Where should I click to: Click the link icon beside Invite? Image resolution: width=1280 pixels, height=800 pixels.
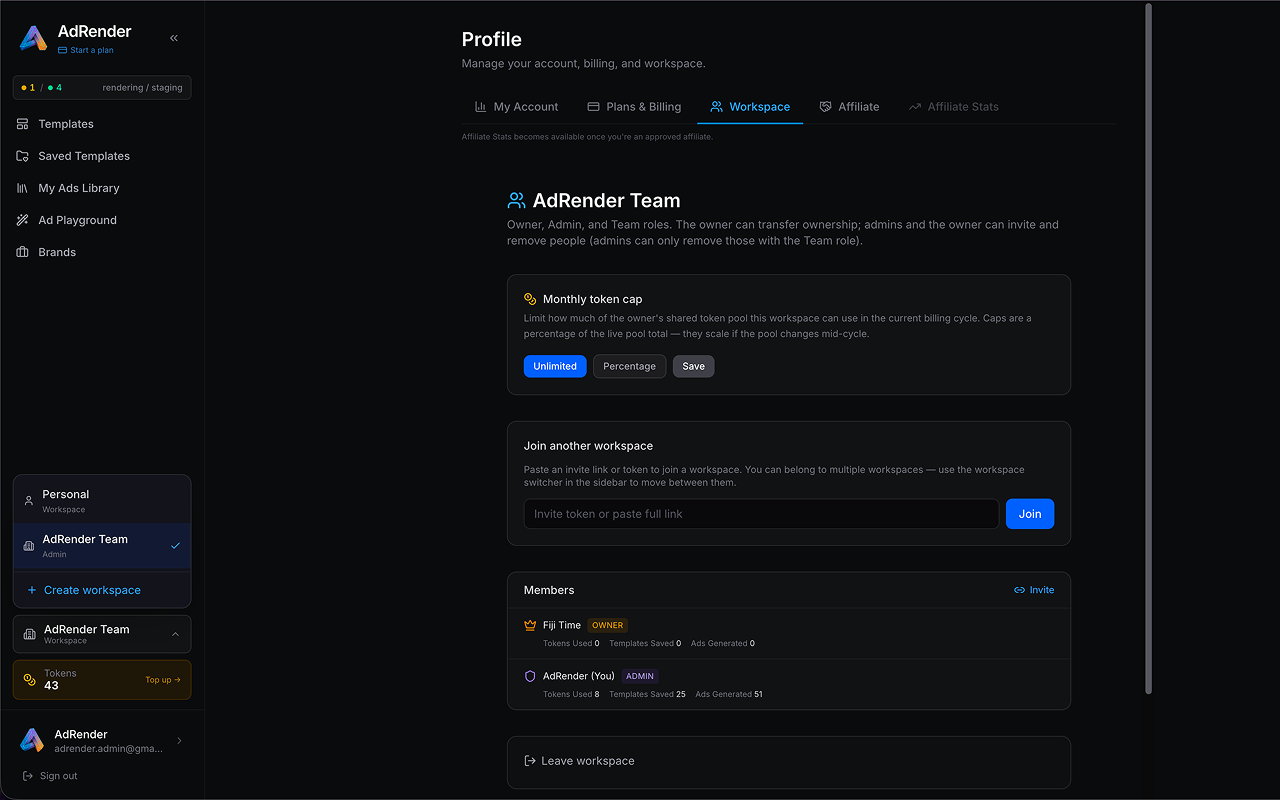1019,590
